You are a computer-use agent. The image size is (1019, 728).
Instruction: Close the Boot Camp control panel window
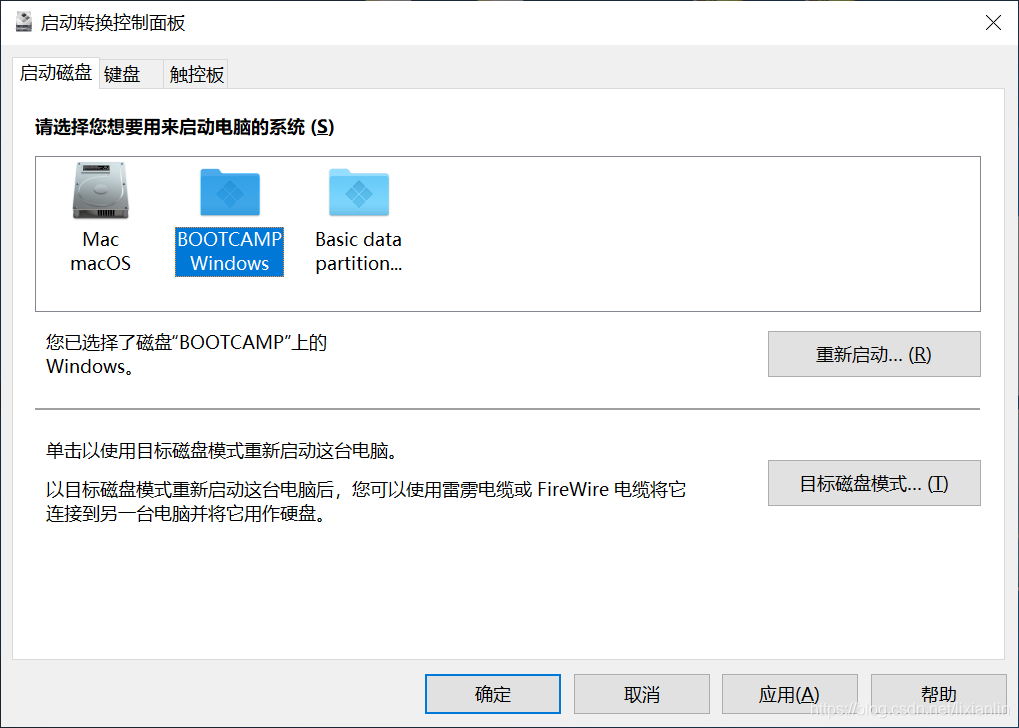993,23
